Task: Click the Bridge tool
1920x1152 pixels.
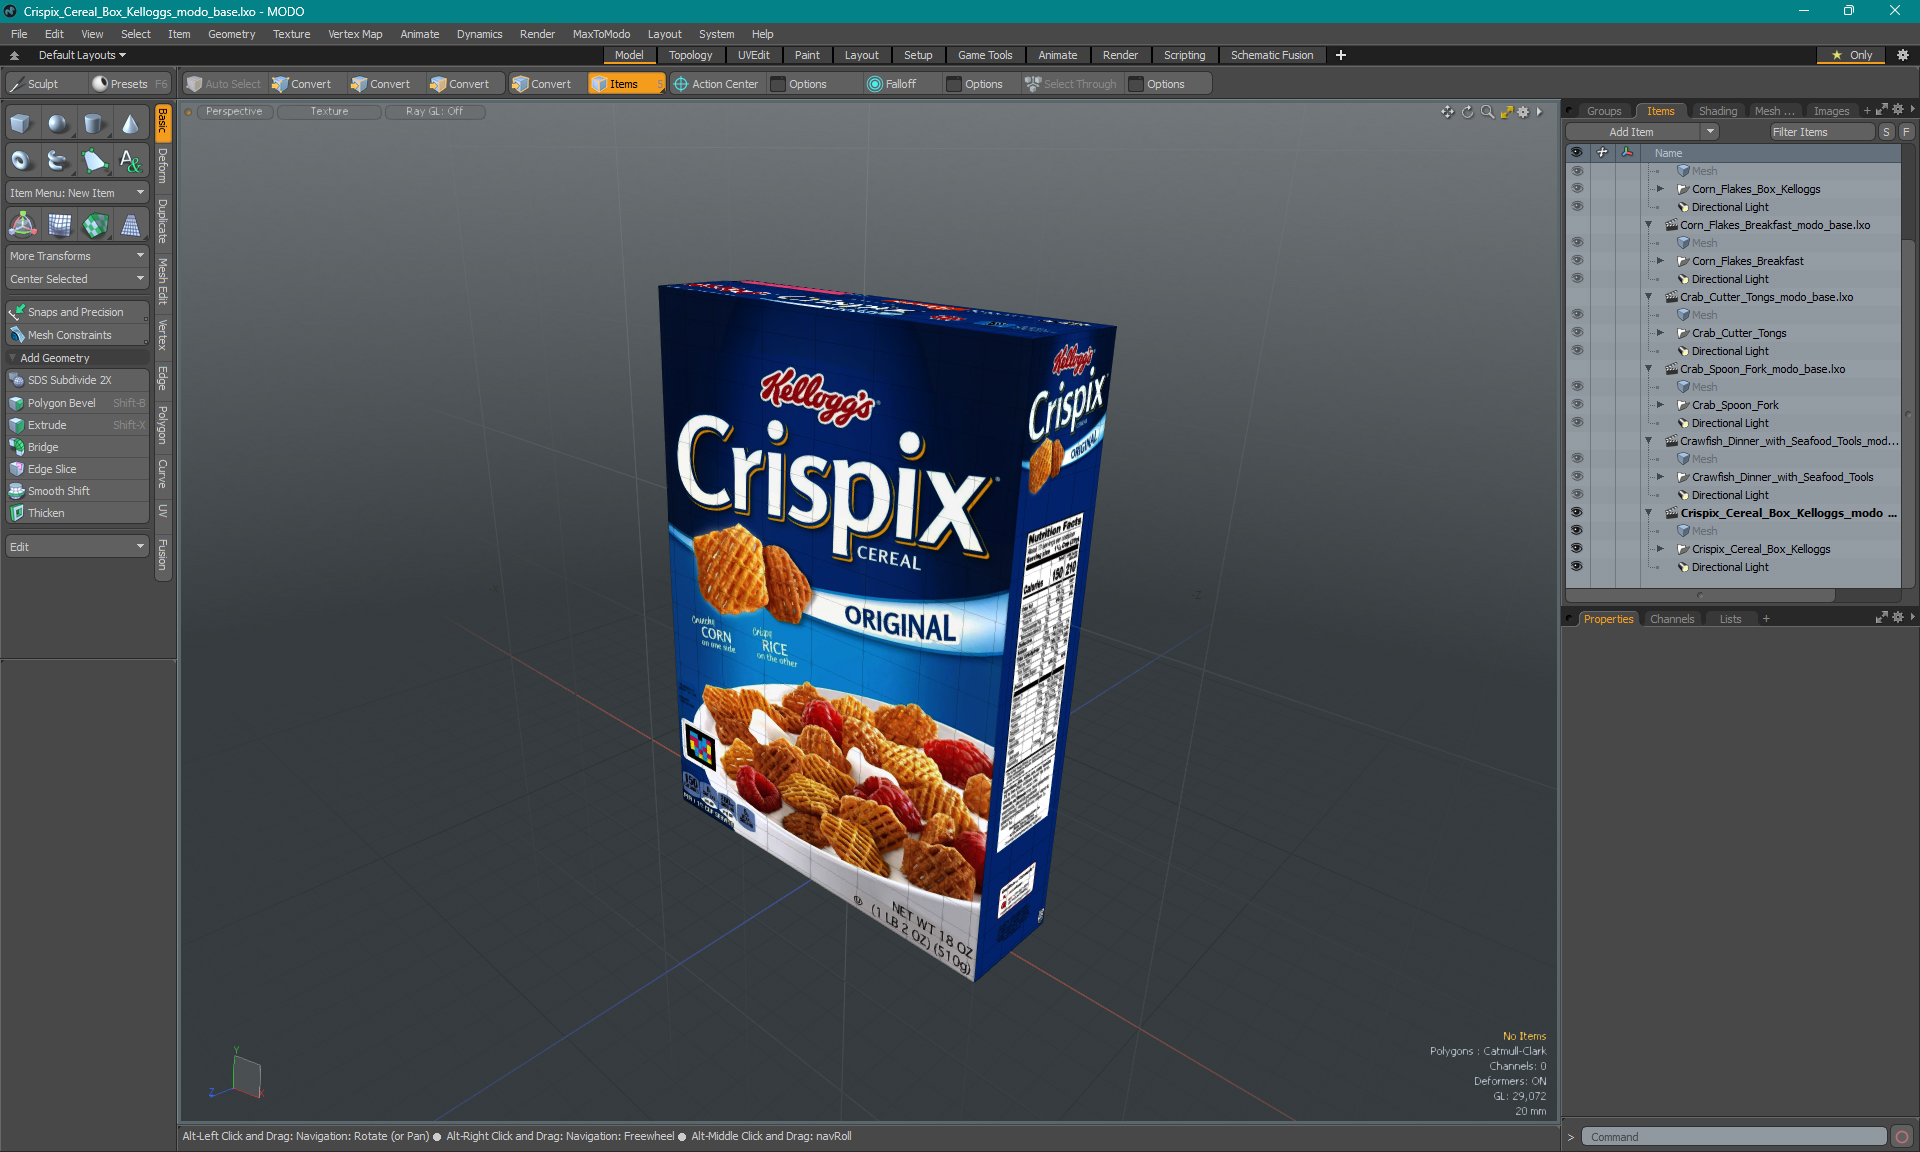Action: pos(77,447)
